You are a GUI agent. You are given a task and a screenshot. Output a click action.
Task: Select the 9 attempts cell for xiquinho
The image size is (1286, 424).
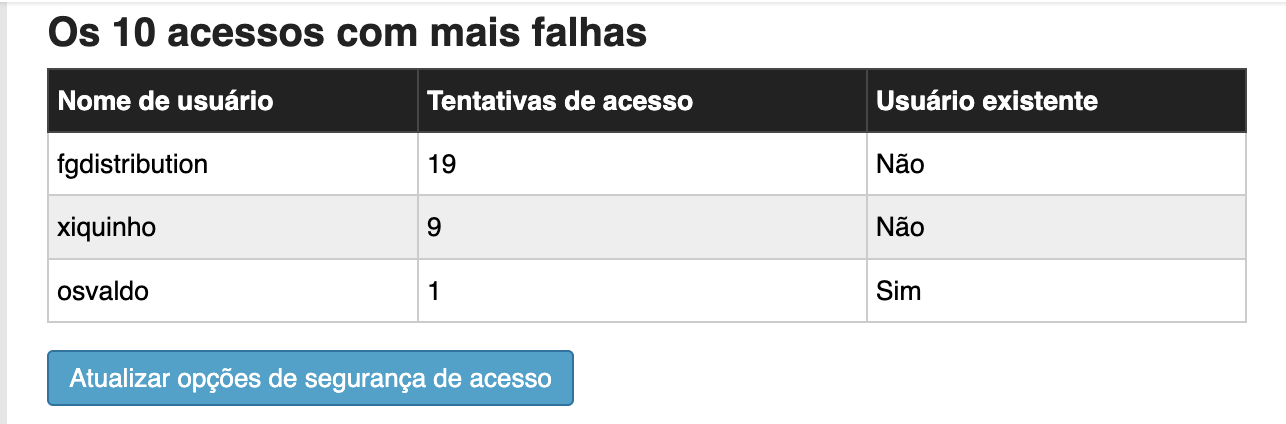point(642,227)
